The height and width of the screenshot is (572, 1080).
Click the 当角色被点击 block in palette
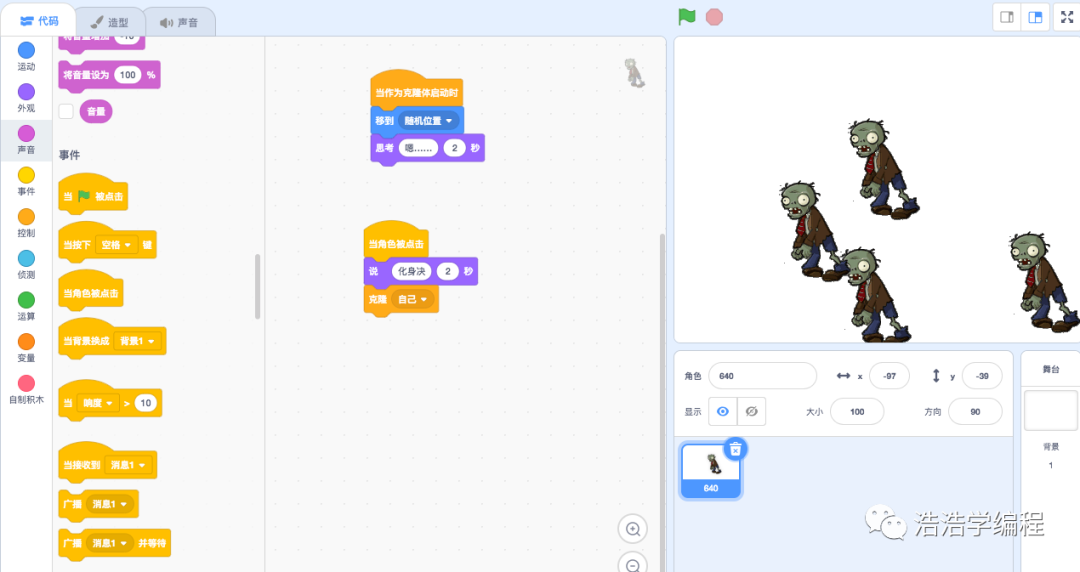point(91,291)
